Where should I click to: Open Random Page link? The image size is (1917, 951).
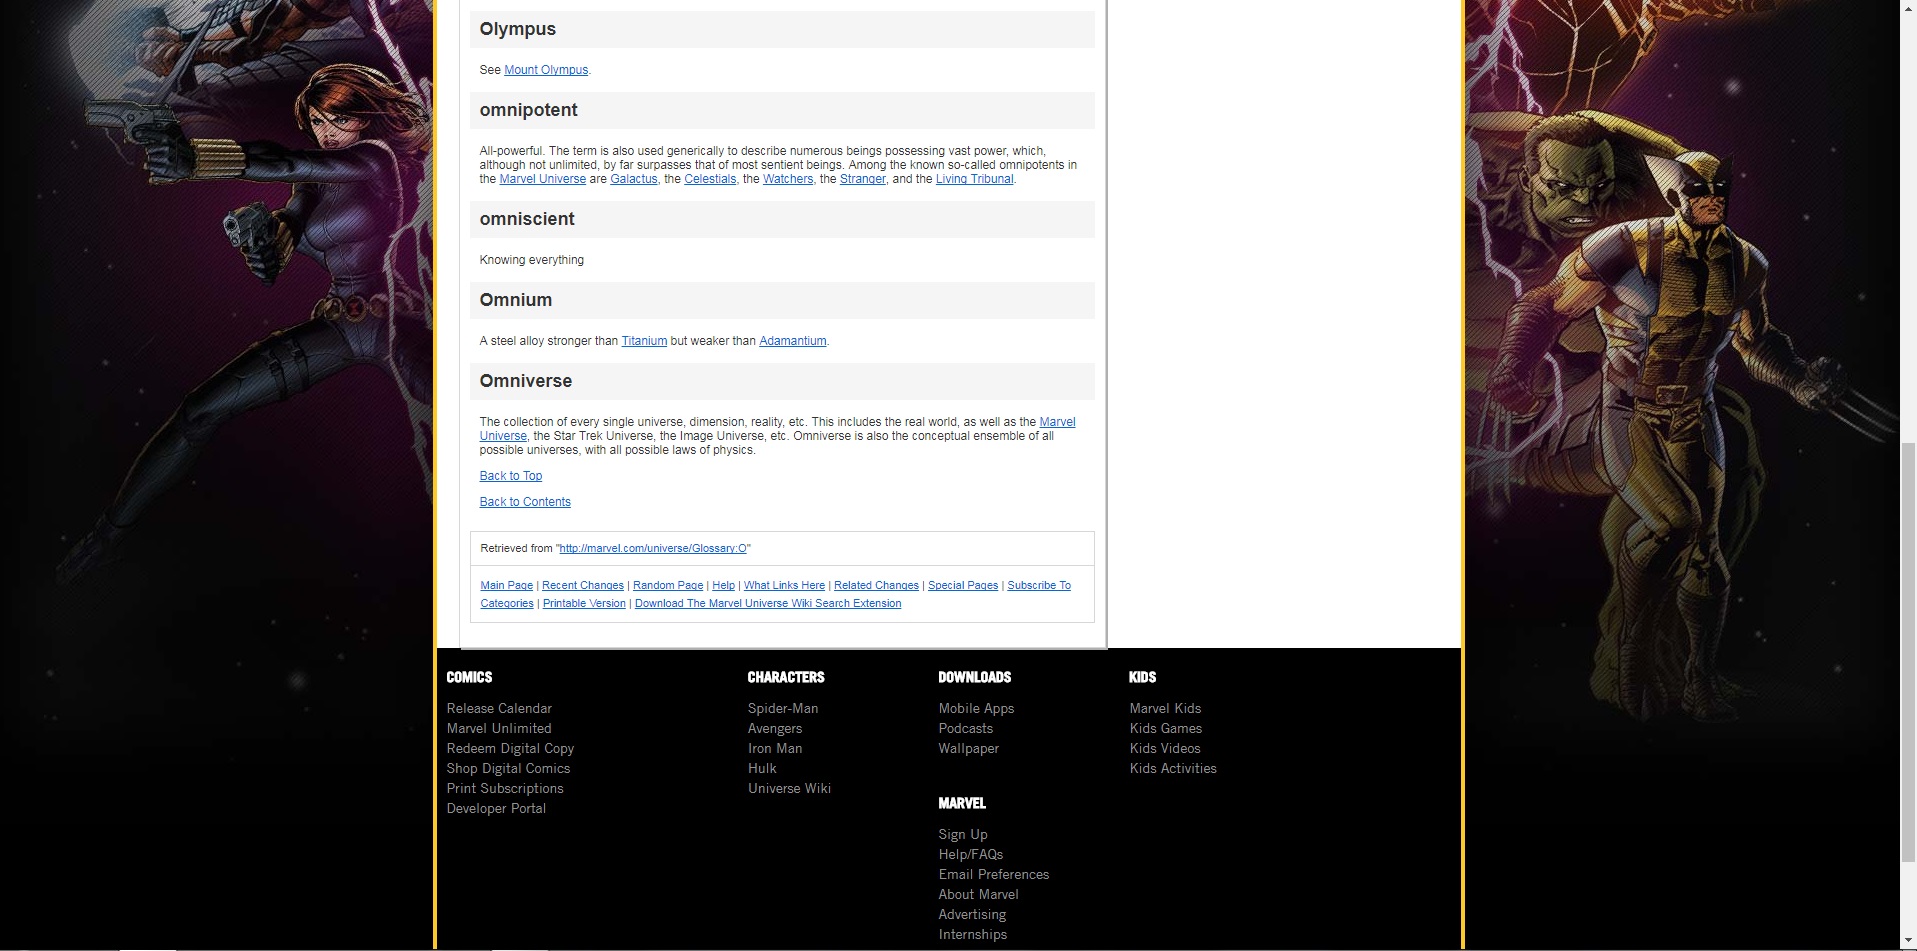pyautogui.click(x=668, y=585)
